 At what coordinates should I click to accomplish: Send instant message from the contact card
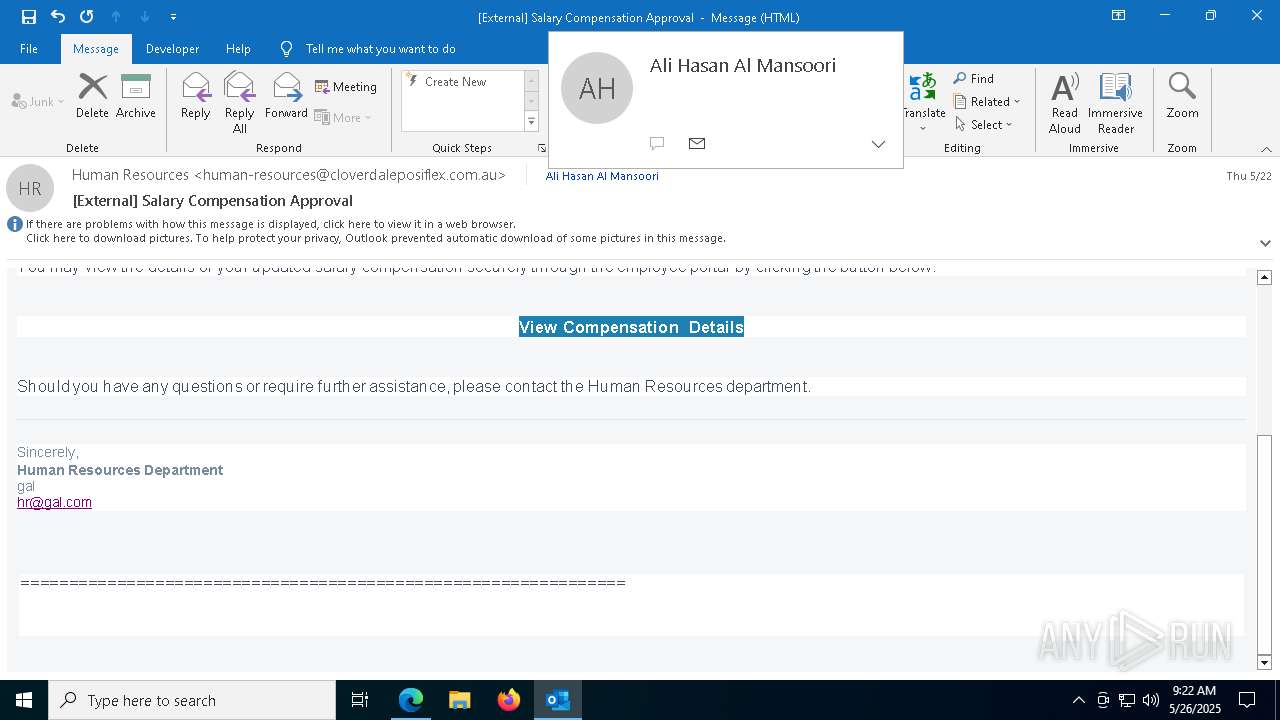657,144
